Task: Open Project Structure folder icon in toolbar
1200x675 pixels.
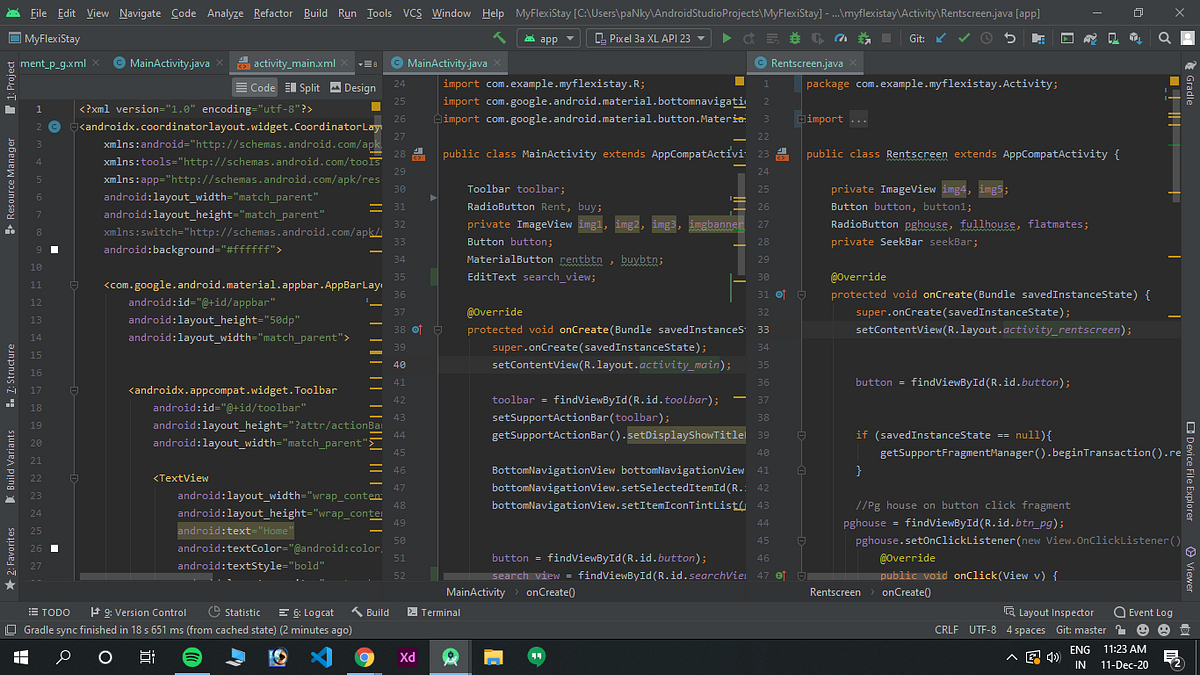Action: pyautogui.click(x=1038, y=38)
